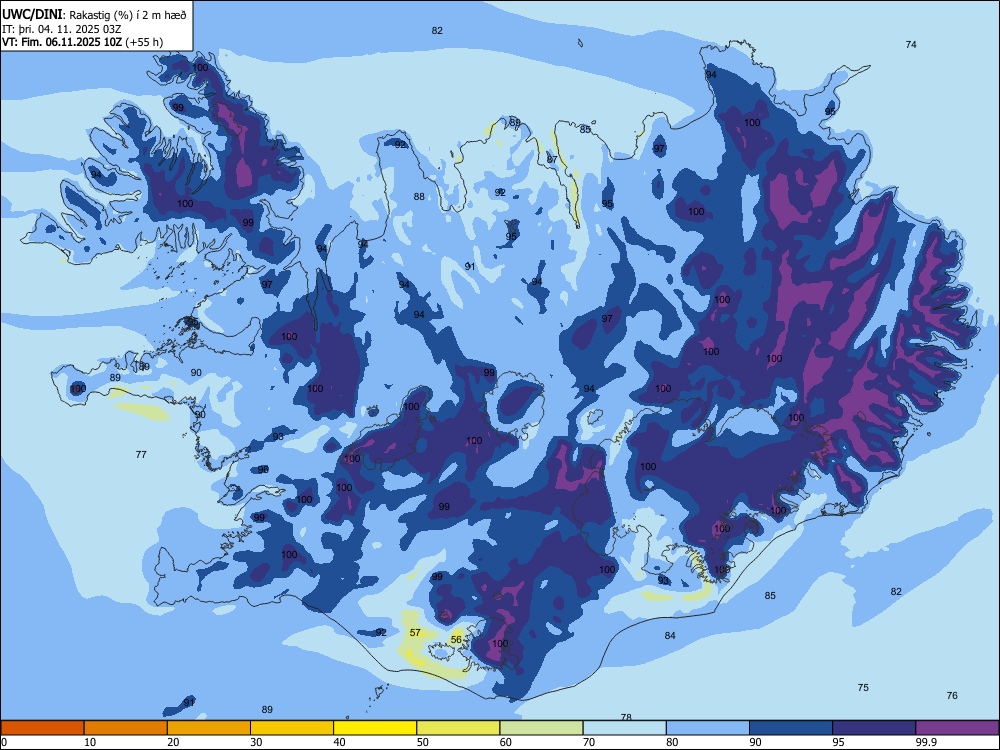The height and width of the screenshot is (750, 1000).
Task: Click the amber 20–30 legend swatch
Action: point(209,728)
